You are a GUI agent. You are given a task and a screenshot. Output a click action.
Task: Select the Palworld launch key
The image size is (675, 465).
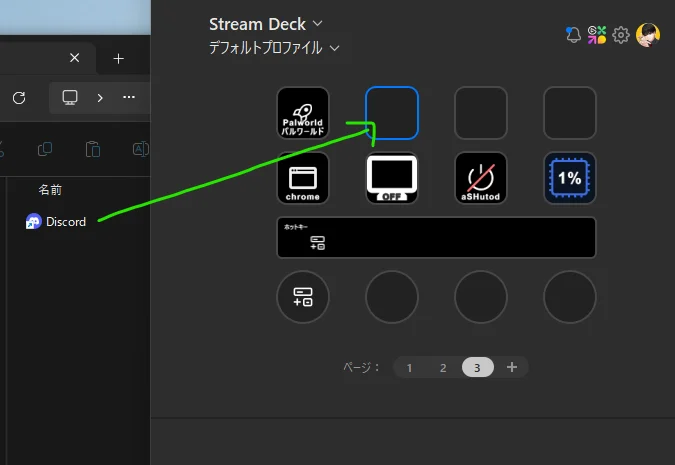point(303,113)
